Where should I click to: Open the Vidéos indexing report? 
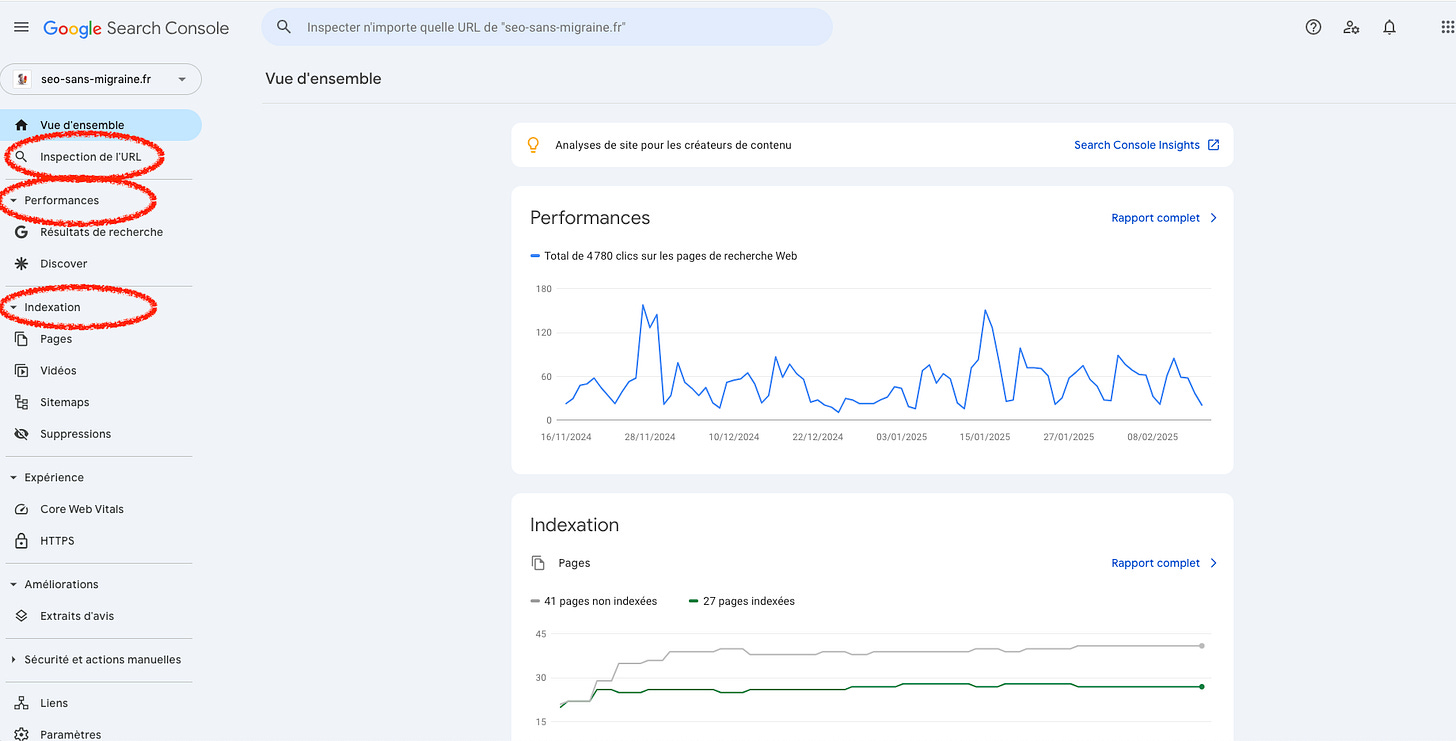click(x=58, y=371)
